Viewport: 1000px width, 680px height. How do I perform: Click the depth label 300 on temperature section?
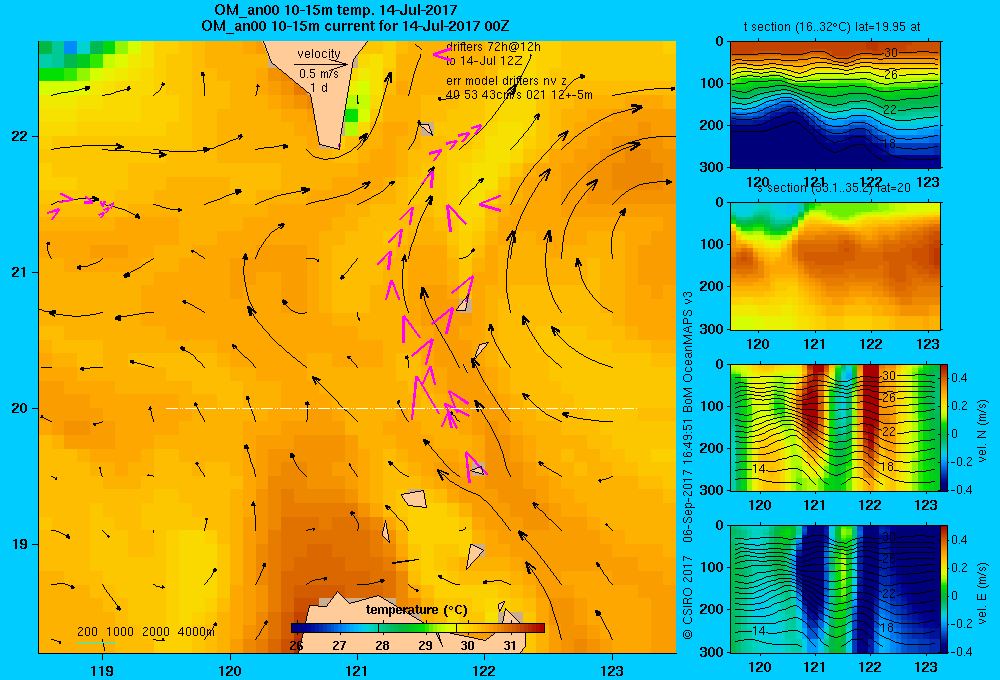[712, 167]
